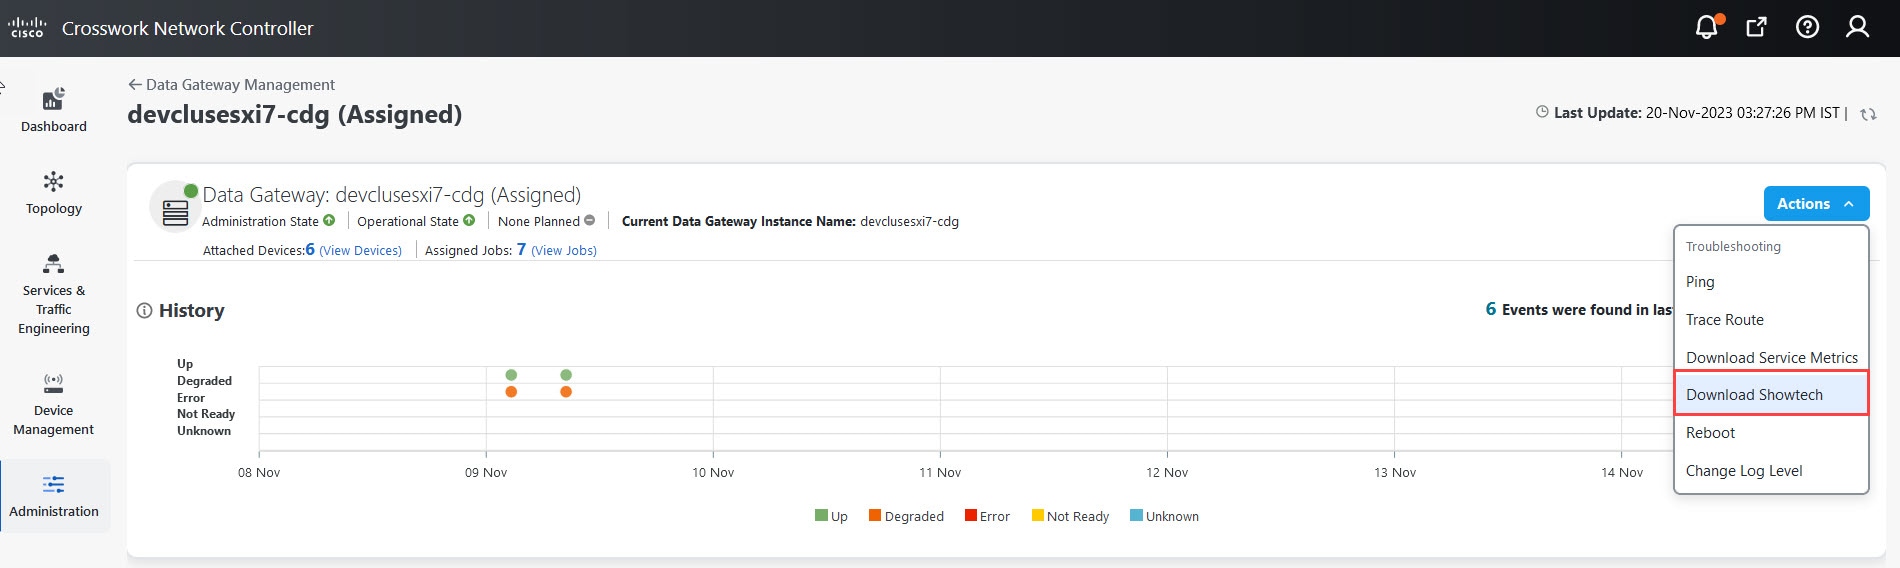Click the Operational State up-arrow icon
1900x568 pixels.
tap(469, 220)
